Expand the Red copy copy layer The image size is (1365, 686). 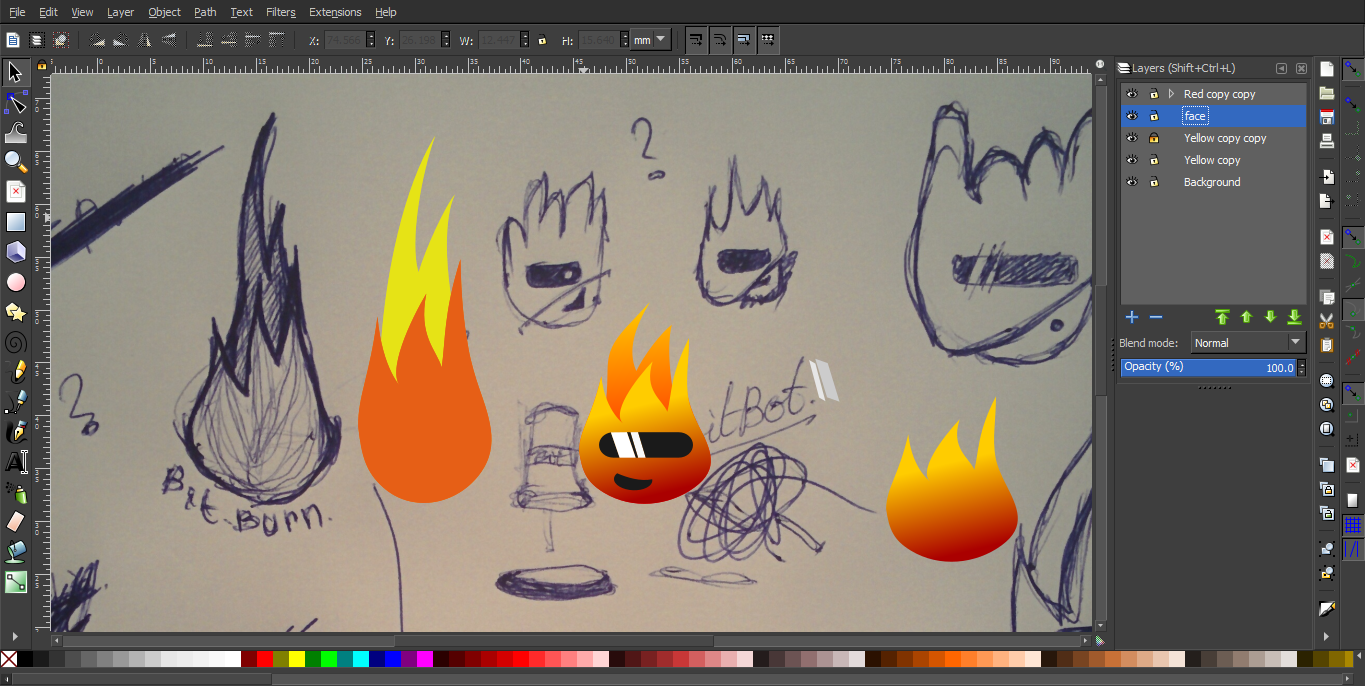click(1171, 94)
